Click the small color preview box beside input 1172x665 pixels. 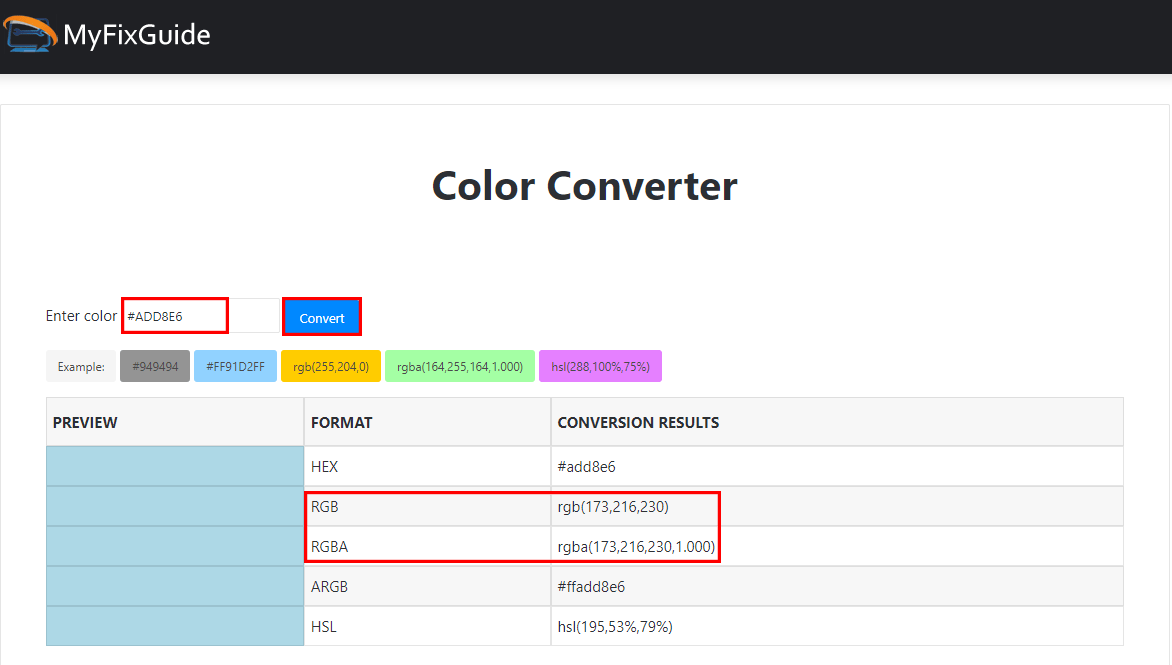[256, 315]
